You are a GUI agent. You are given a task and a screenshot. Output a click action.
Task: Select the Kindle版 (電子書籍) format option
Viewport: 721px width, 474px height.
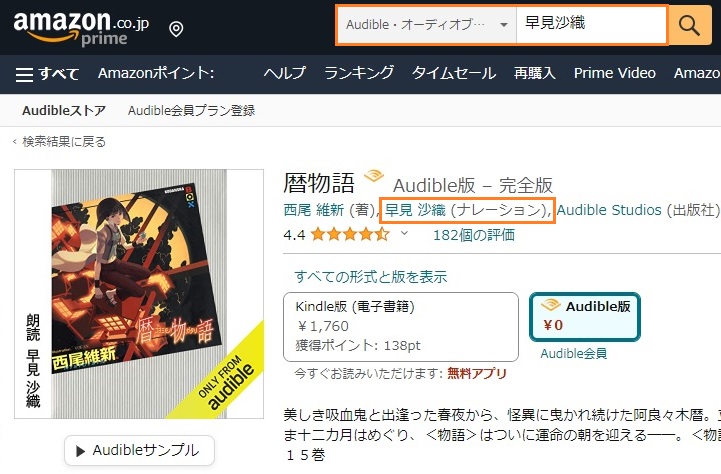tap(401, 327)
